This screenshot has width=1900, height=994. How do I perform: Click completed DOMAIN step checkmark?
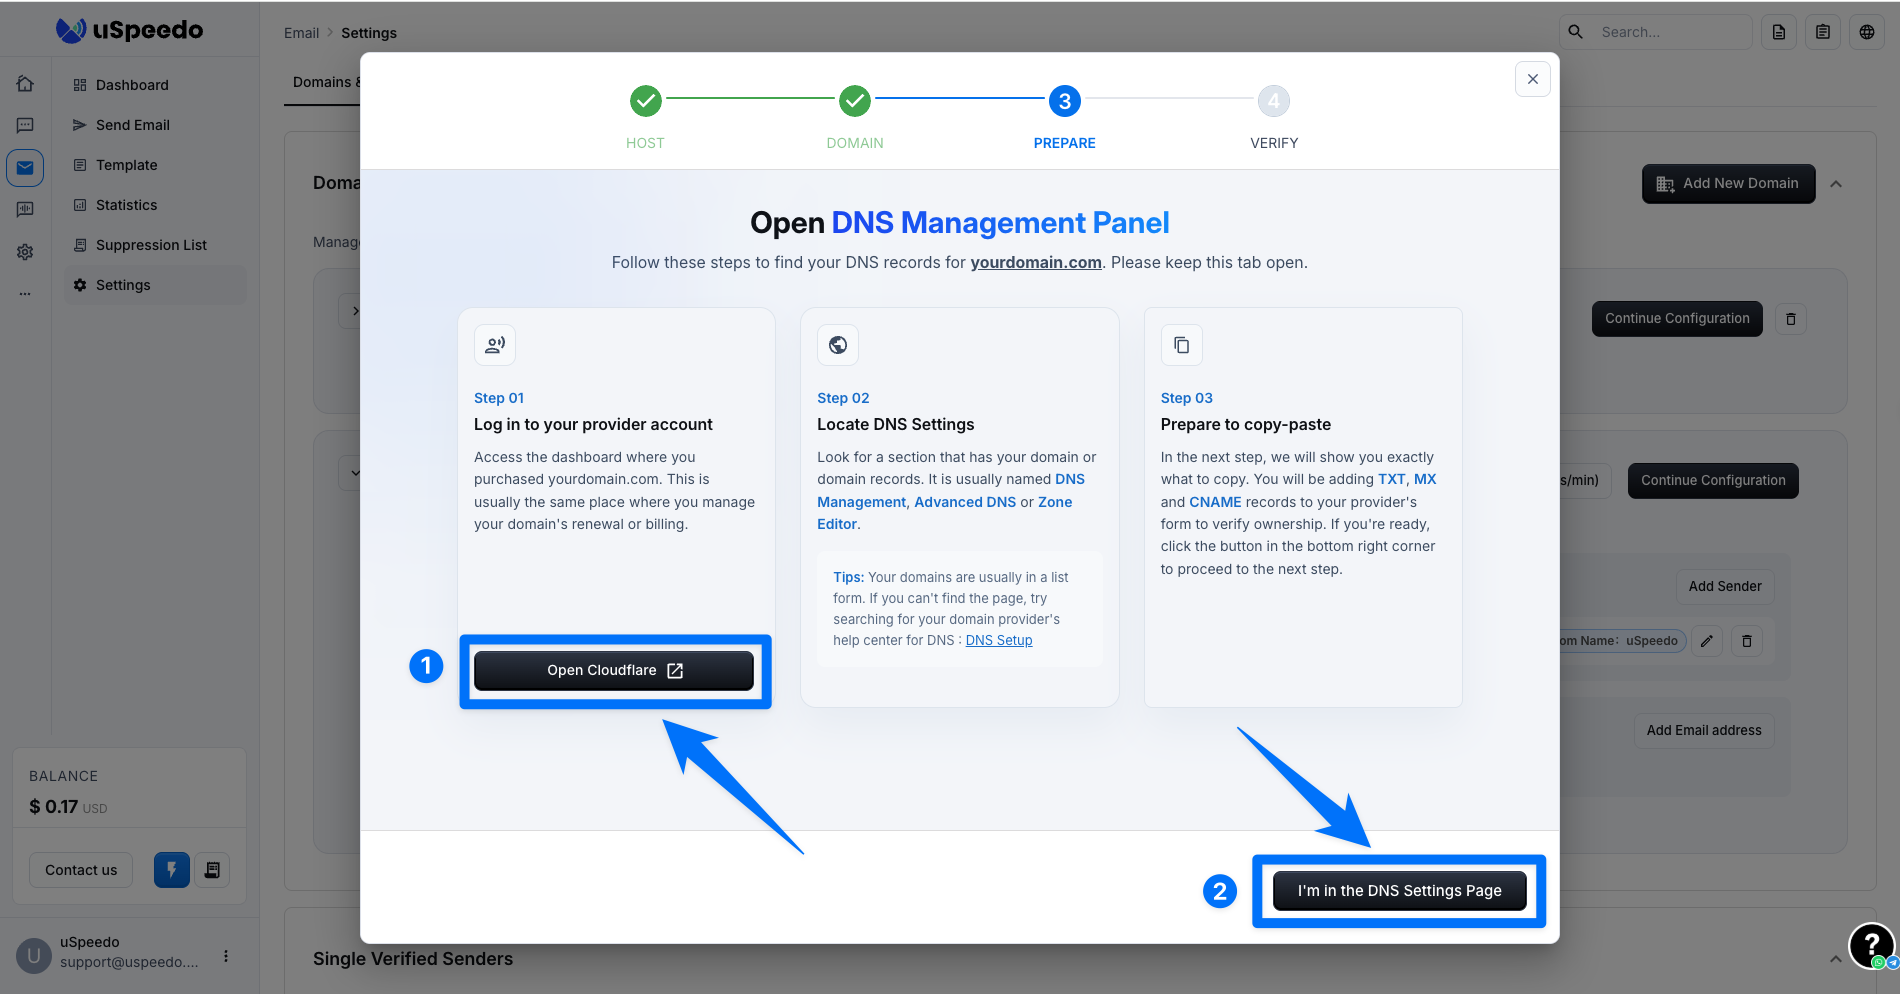pos(855,101)
